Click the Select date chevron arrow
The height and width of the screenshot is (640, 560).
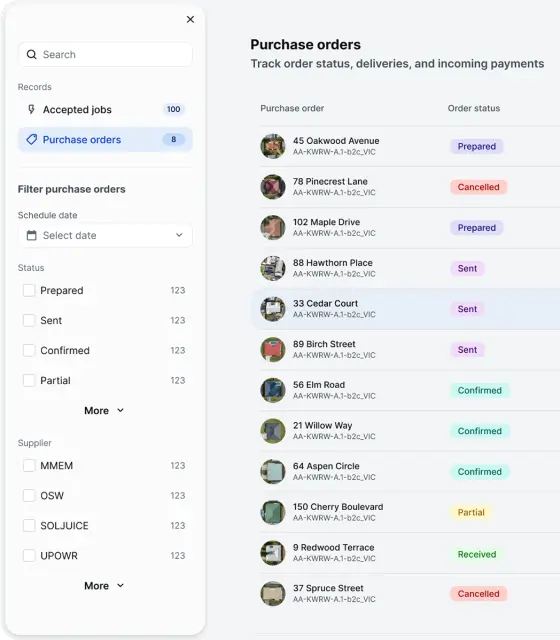coord(179,235)
